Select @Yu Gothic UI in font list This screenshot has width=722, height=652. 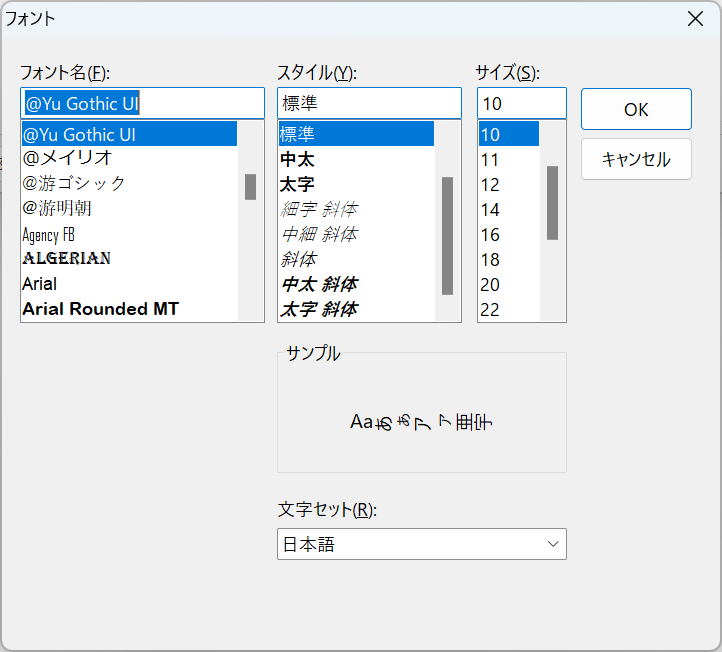tap(129, 134)
